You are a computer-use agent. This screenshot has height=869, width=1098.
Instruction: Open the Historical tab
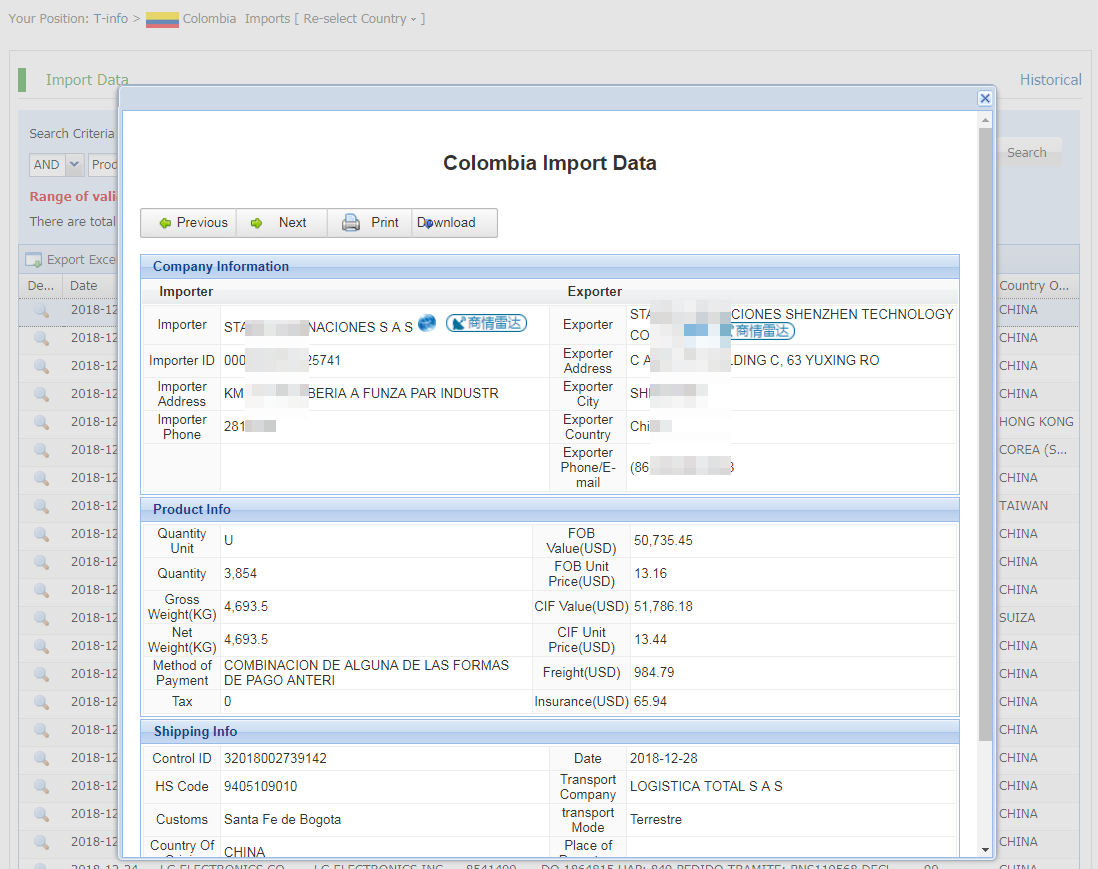pos(1050,80)
